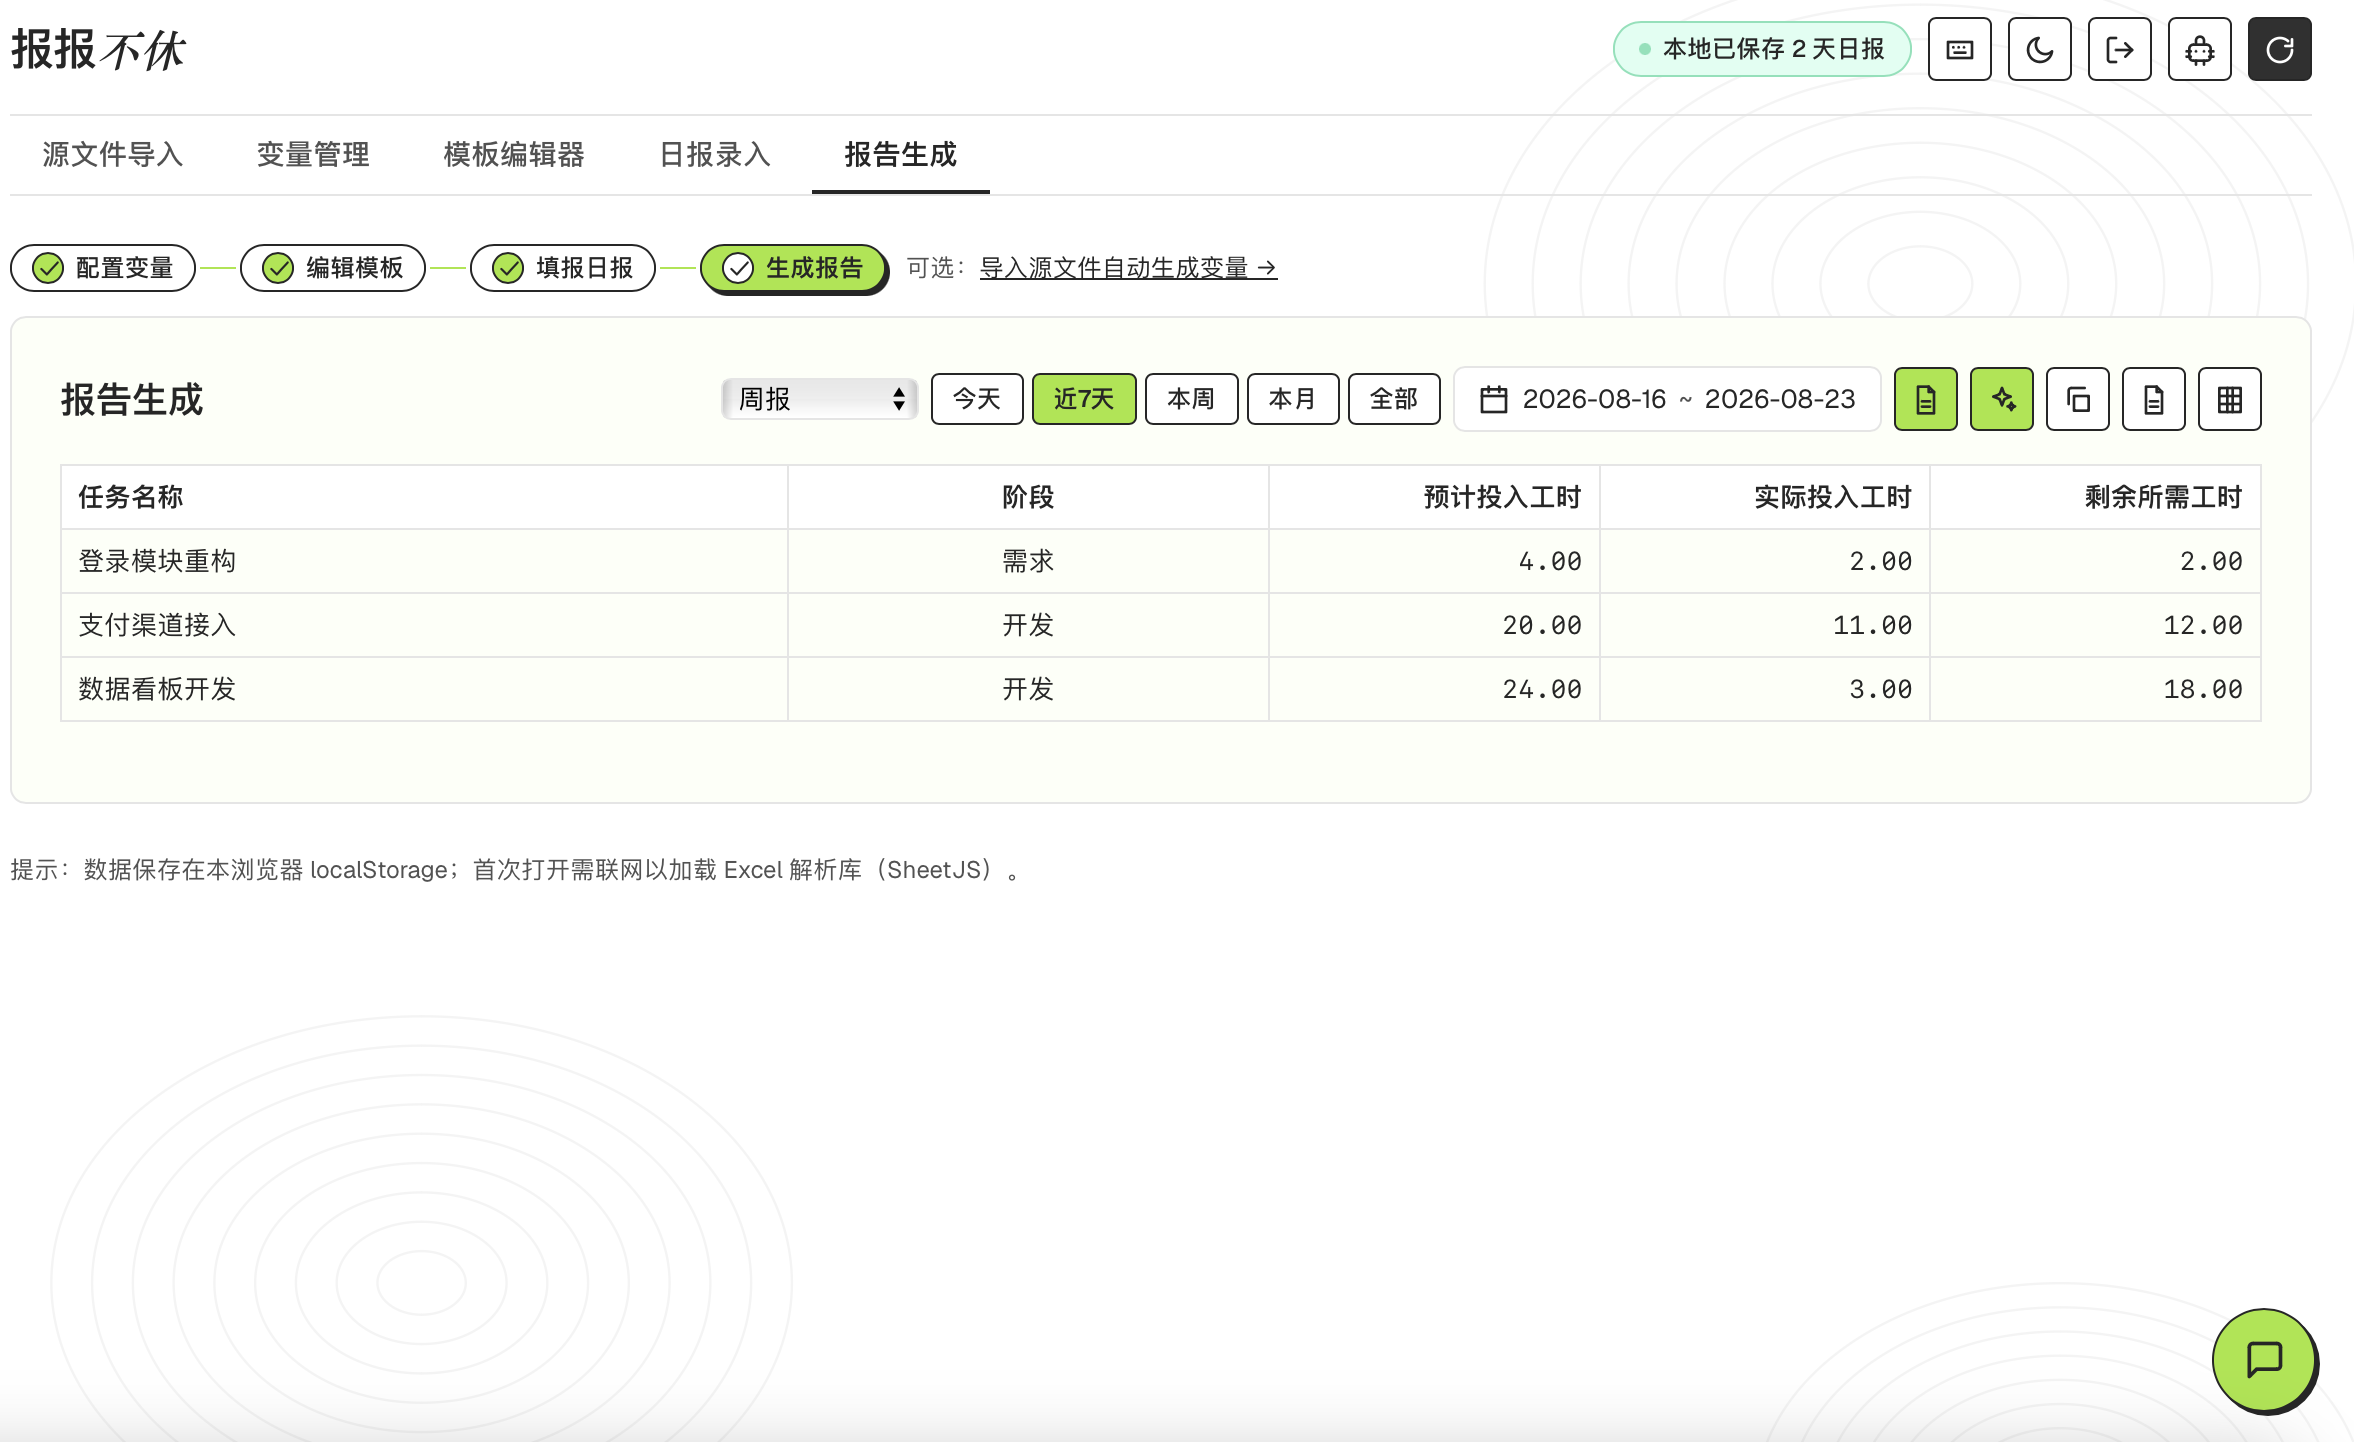Switch to 源文件导入 tab
The image size is (2354, 1442).
(x=112, y=155)
